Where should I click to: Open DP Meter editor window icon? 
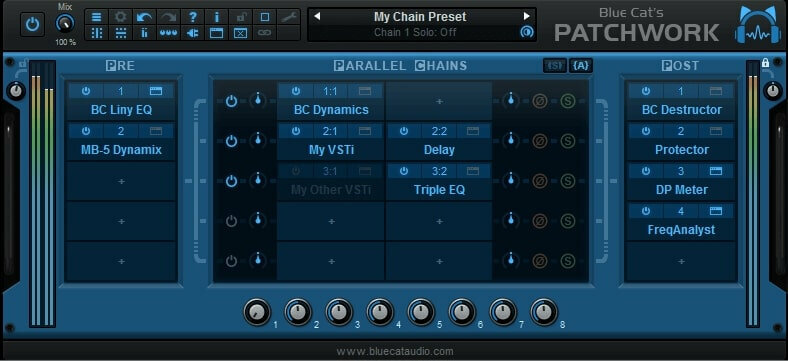coord(716,171)
